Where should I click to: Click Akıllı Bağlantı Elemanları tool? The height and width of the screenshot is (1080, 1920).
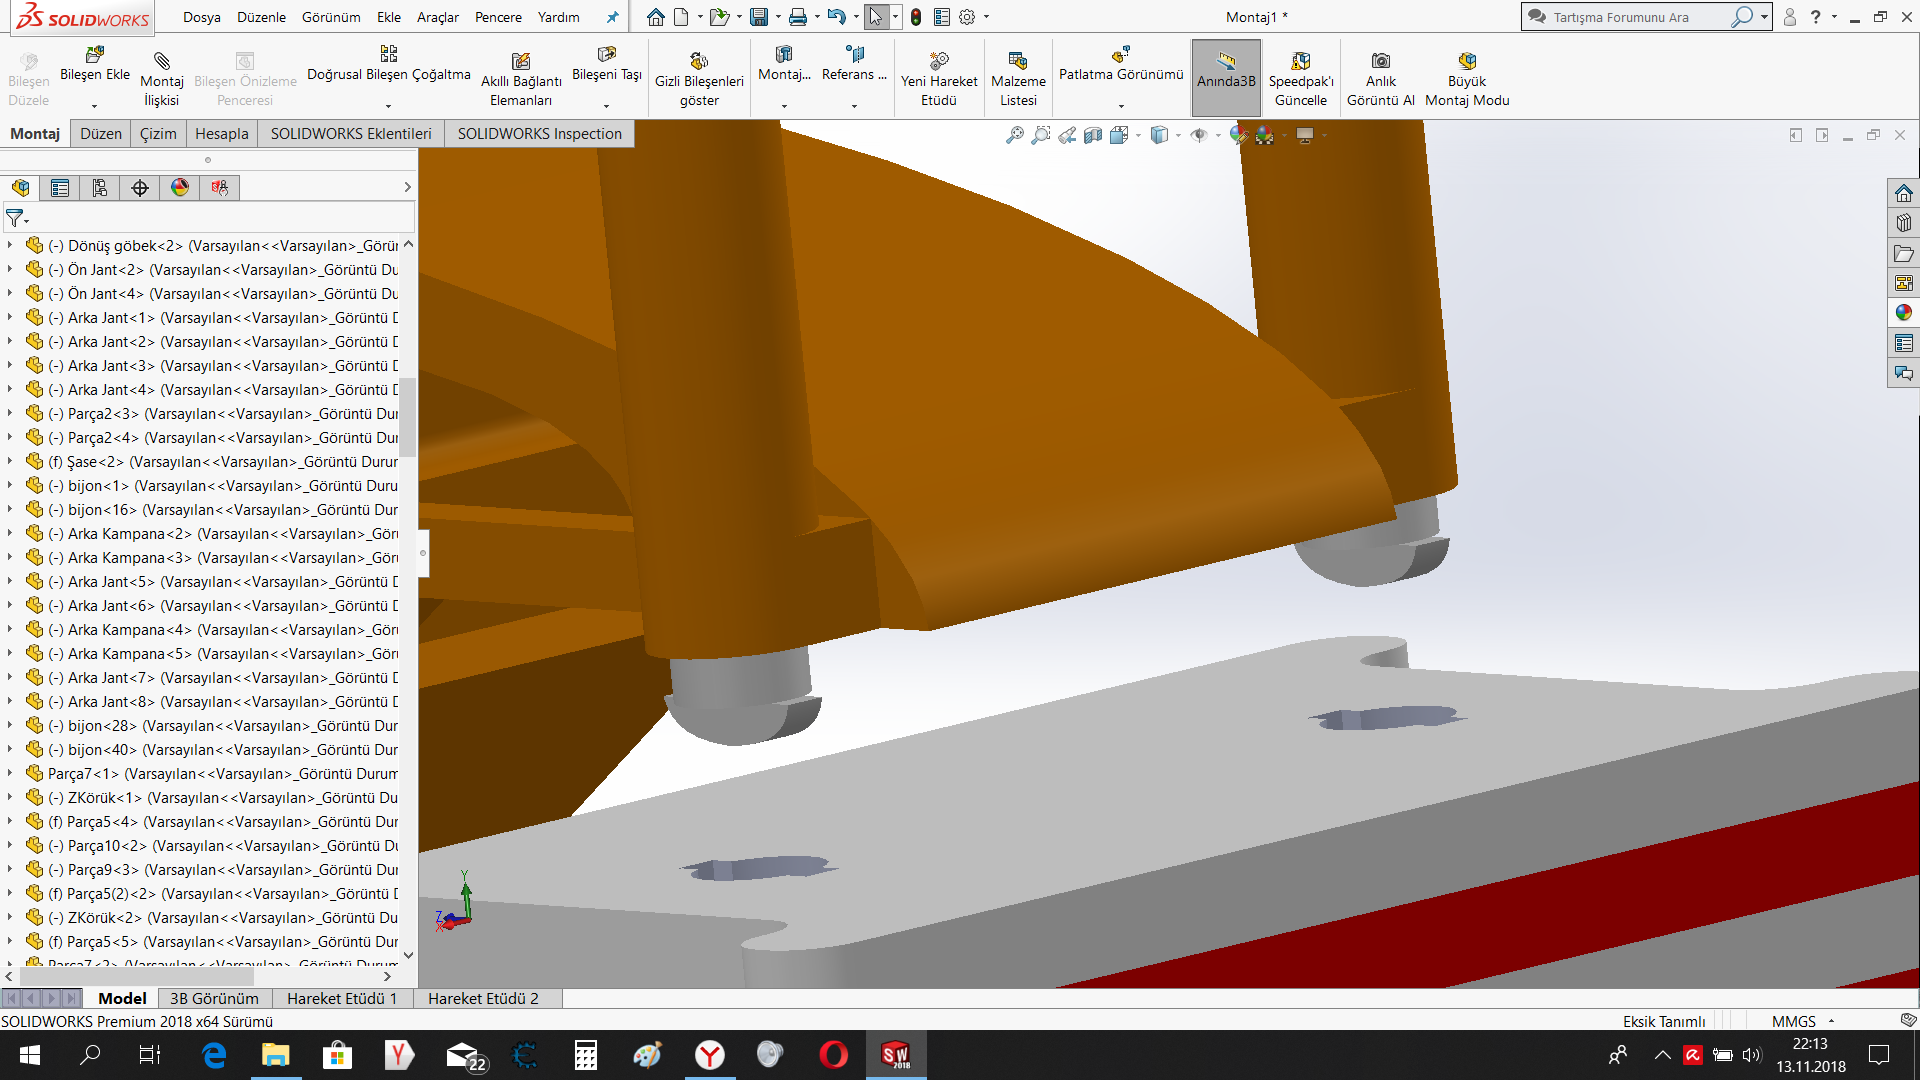click(x=521, y=78)
